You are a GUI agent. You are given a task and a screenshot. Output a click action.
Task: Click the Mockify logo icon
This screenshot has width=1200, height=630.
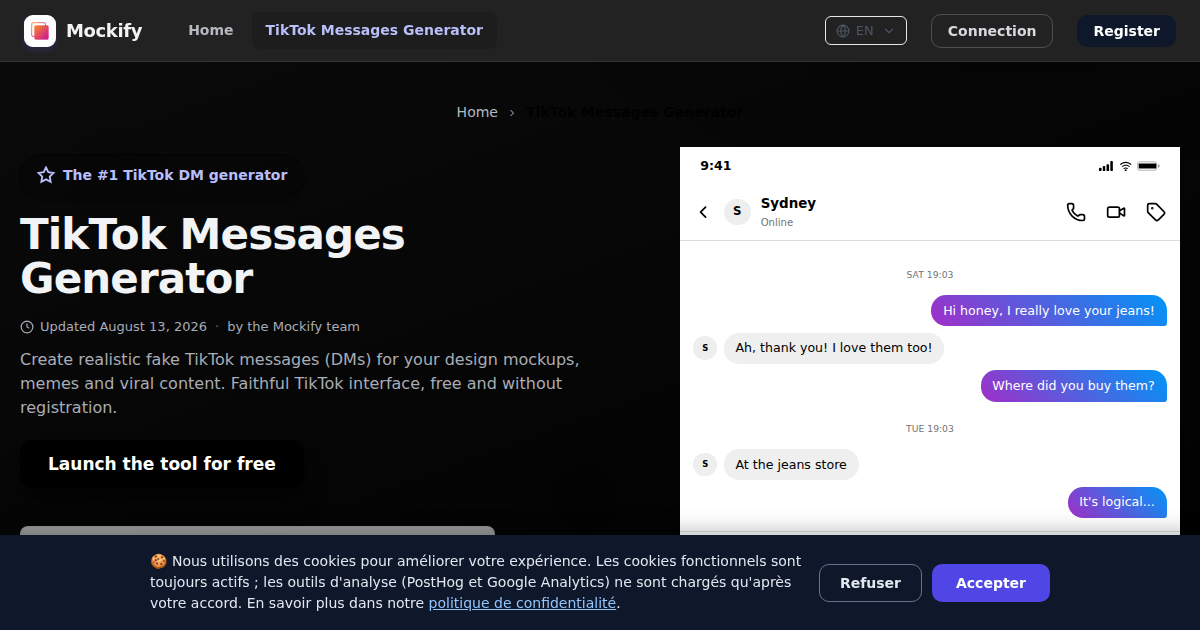pos(40,31)
